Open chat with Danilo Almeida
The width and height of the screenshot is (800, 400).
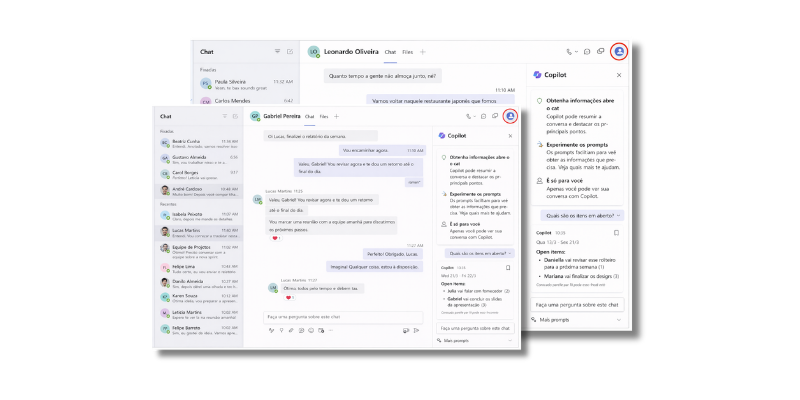pos(199,283)
